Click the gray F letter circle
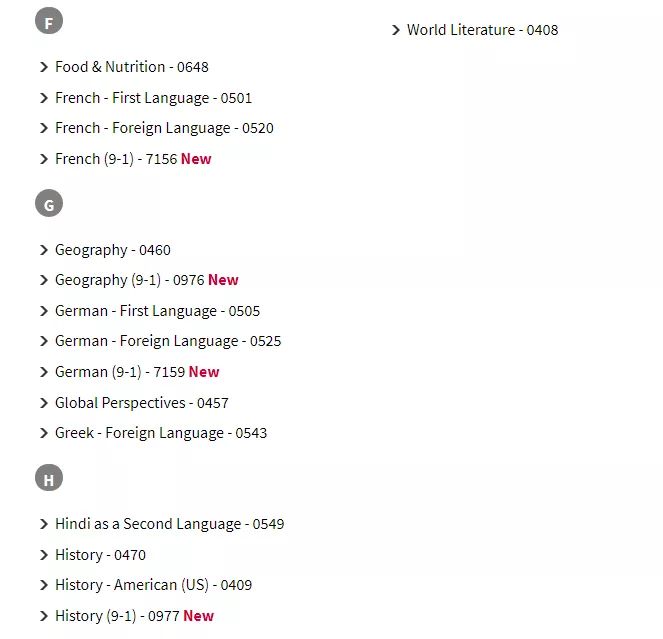The width and height of the screenshot is (663, 639). (x=49, y=21)
